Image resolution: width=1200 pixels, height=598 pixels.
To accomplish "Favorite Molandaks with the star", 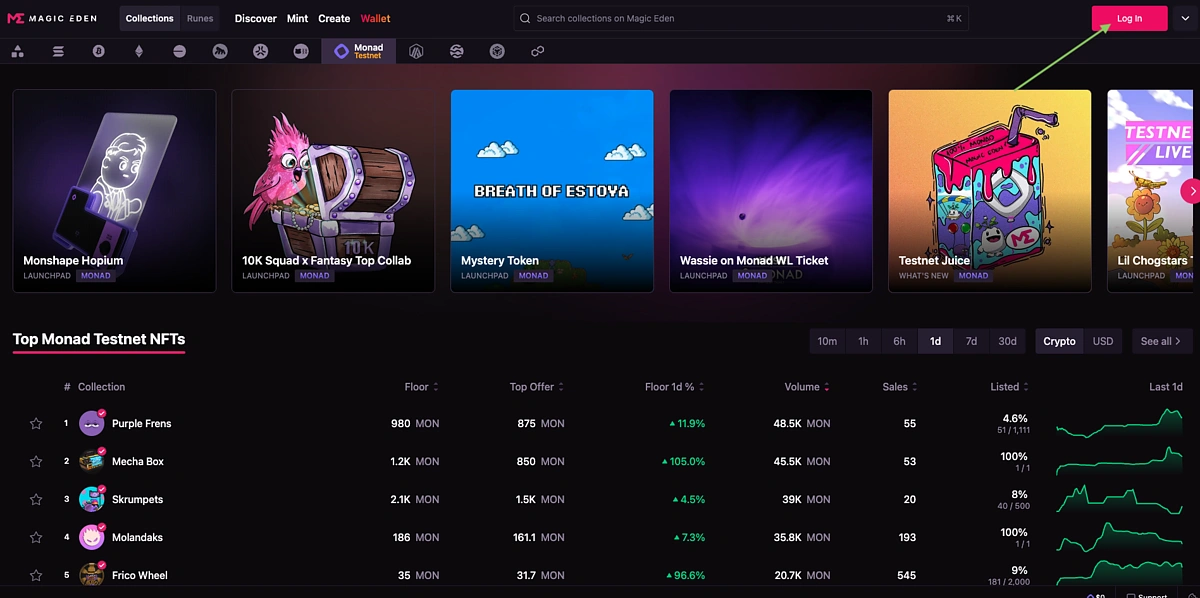I will (36, 537).
